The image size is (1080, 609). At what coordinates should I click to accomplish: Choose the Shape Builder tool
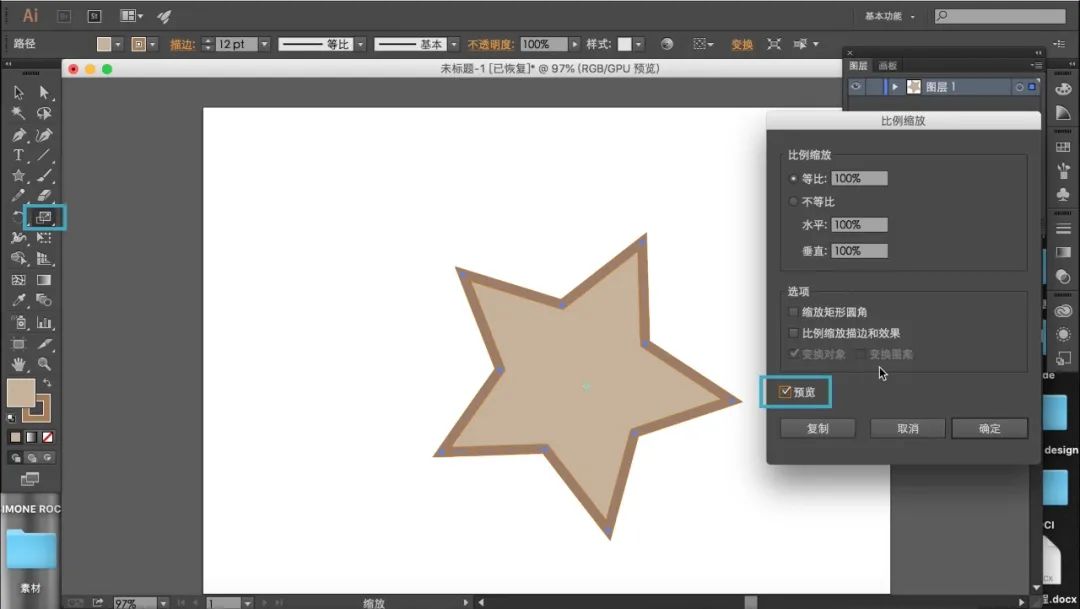pyautogui.click(x=19, y=259)
